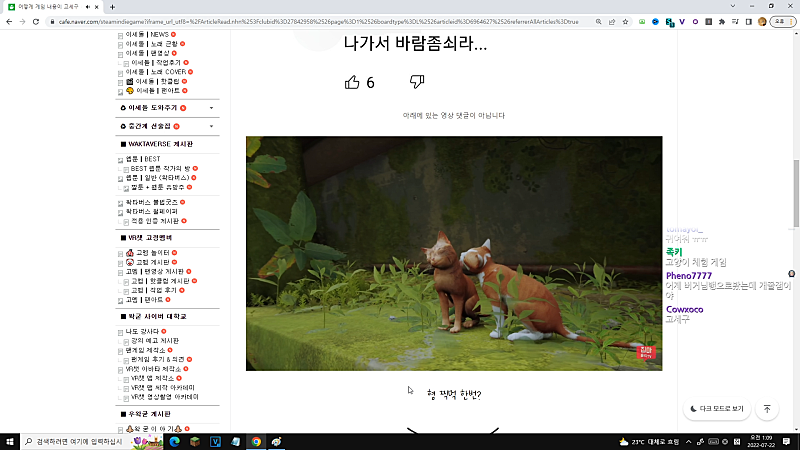The width and height of the screenshot is (800, 450).
Task: Click the scroll-to-top arrow button
Action: point(767,409)
